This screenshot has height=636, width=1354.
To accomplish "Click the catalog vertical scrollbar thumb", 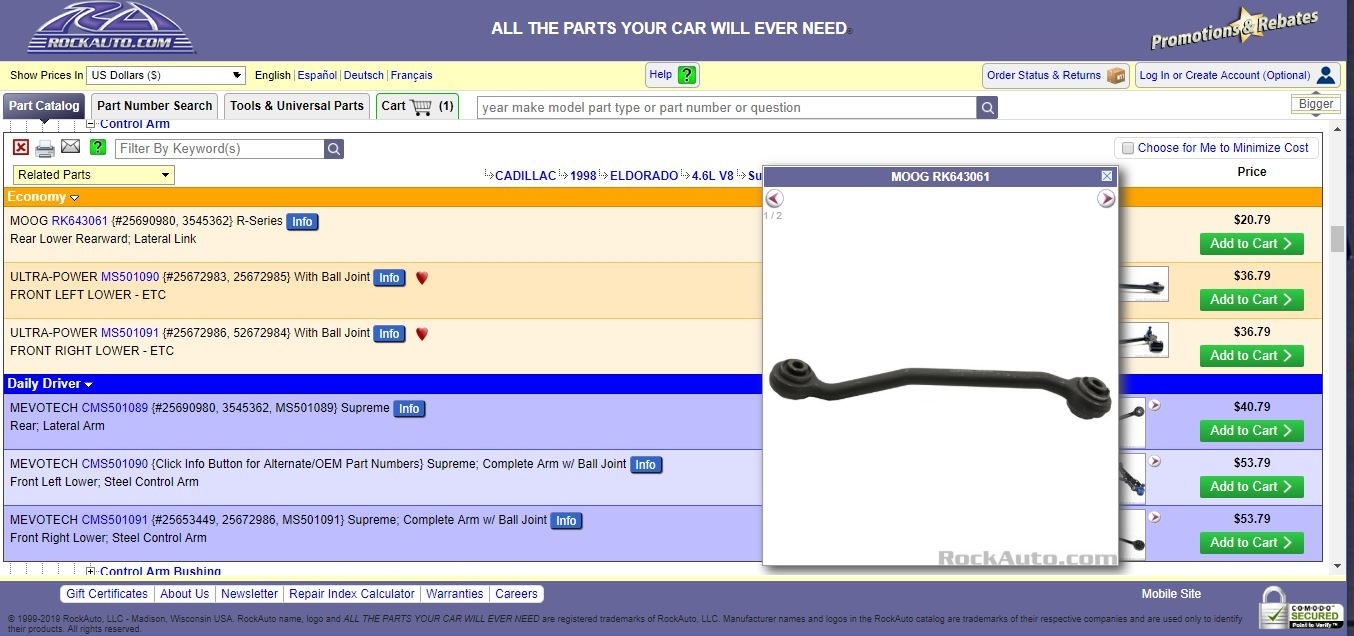I will point(1337,240).
